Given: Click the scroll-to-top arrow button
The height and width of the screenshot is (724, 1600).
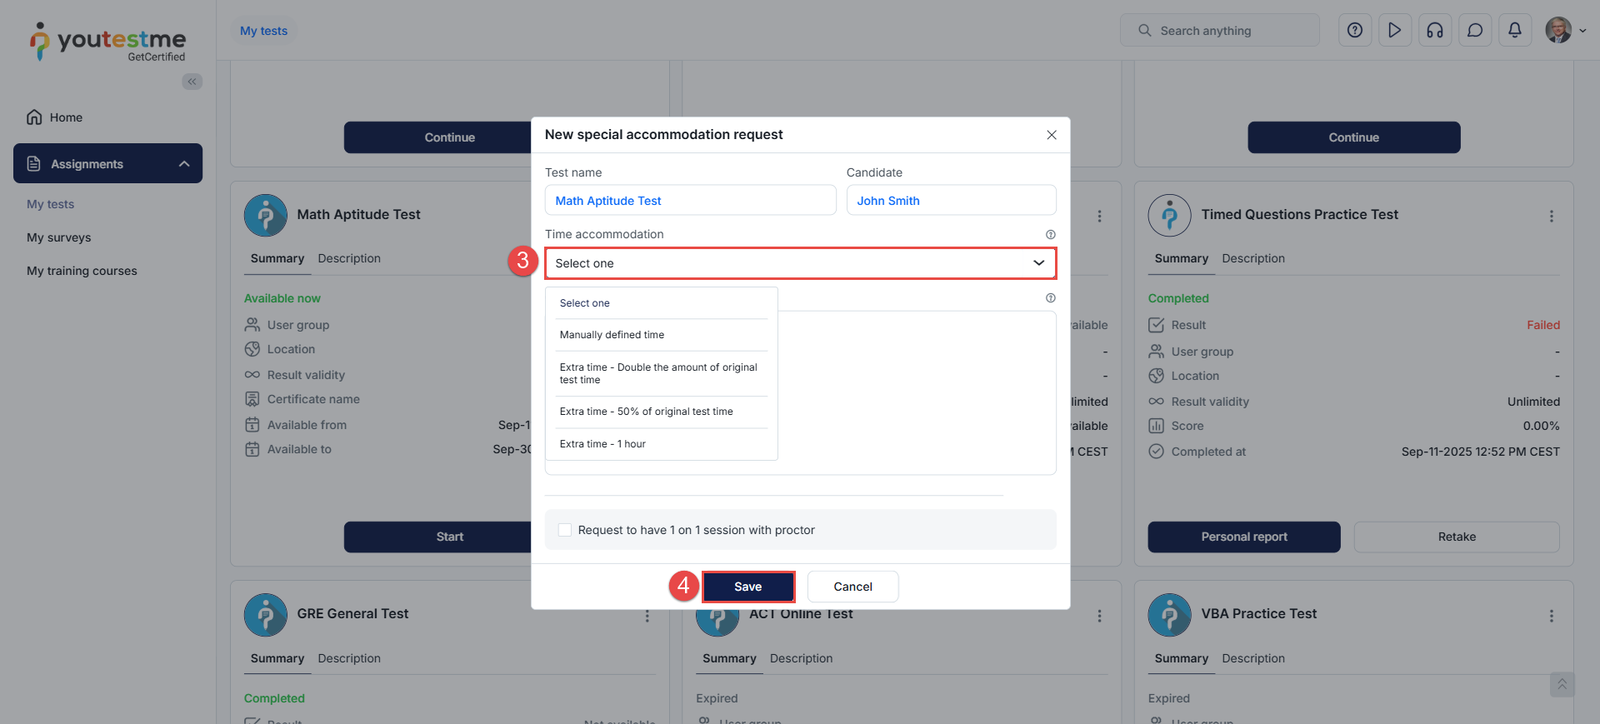Looking at the screenshot, I should click(x=1561, y=684).
